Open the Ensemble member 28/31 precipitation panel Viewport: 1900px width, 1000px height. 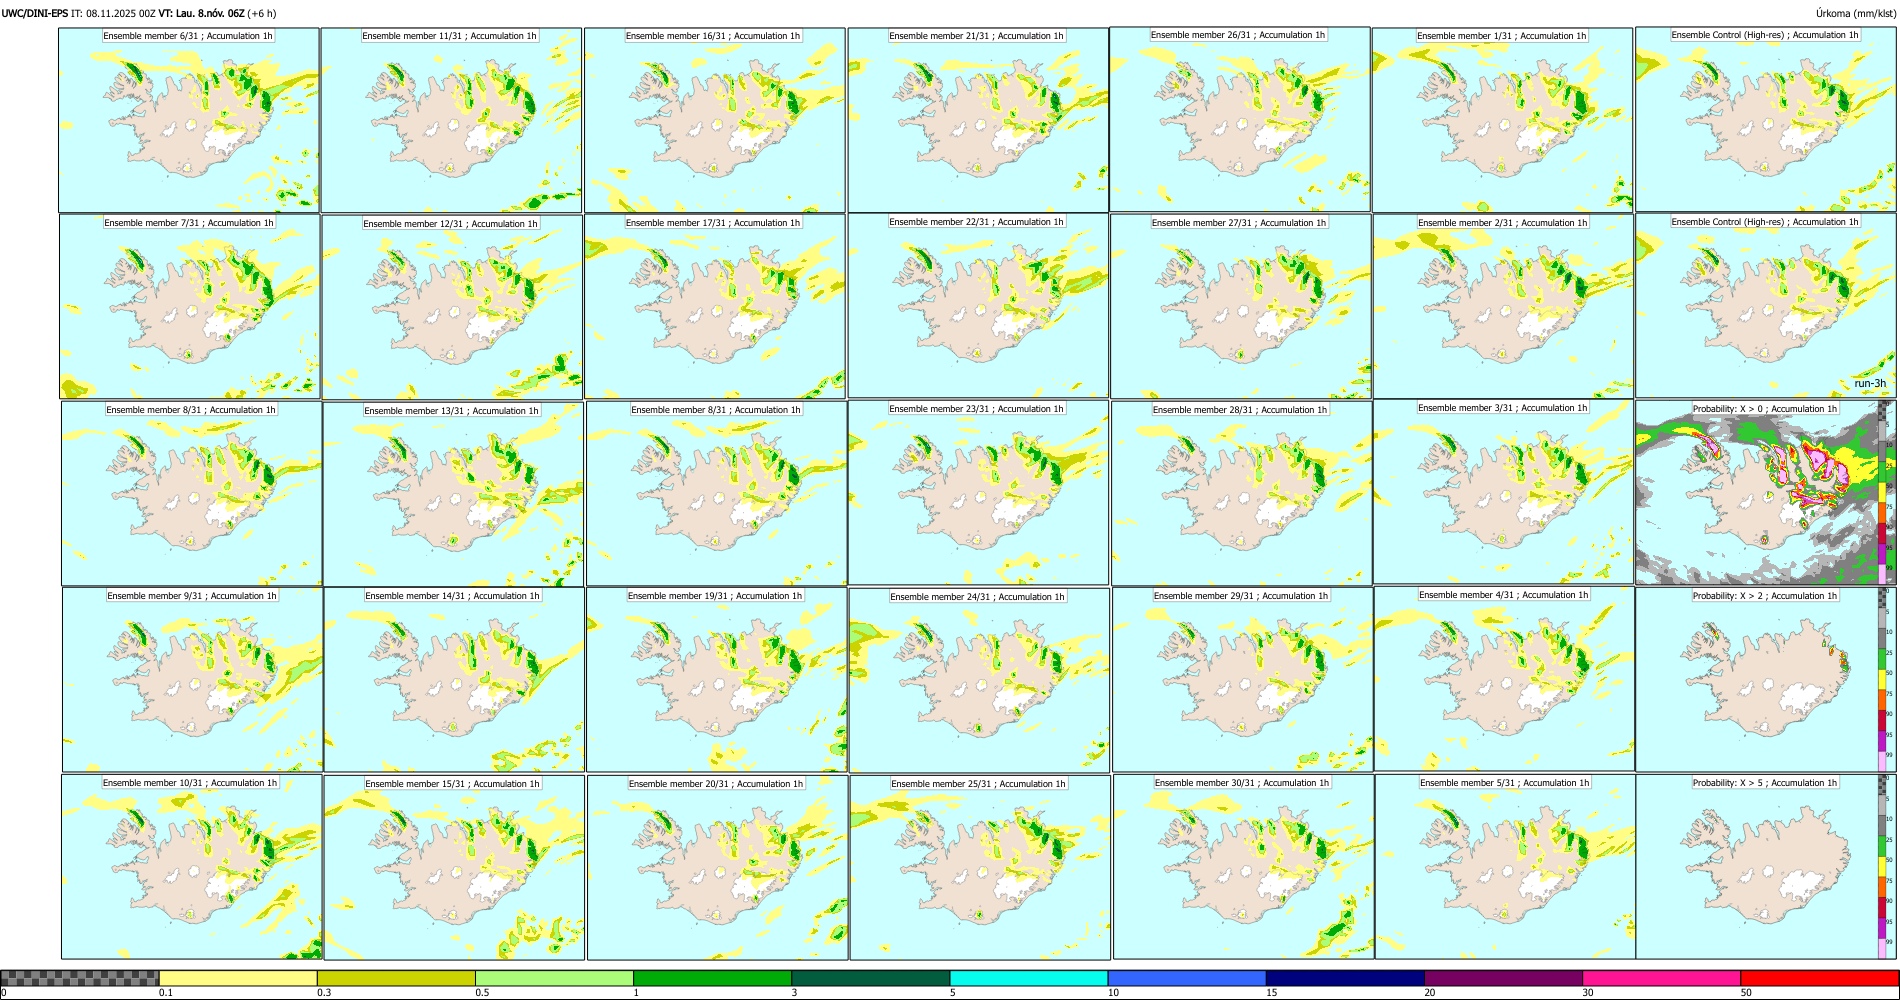tap(1241, 494)
